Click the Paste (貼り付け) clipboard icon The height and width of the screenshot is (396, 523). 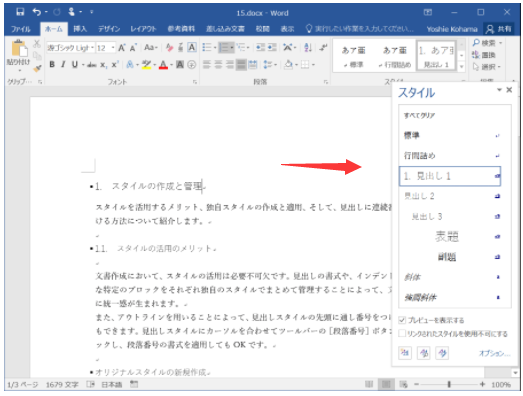19,49
